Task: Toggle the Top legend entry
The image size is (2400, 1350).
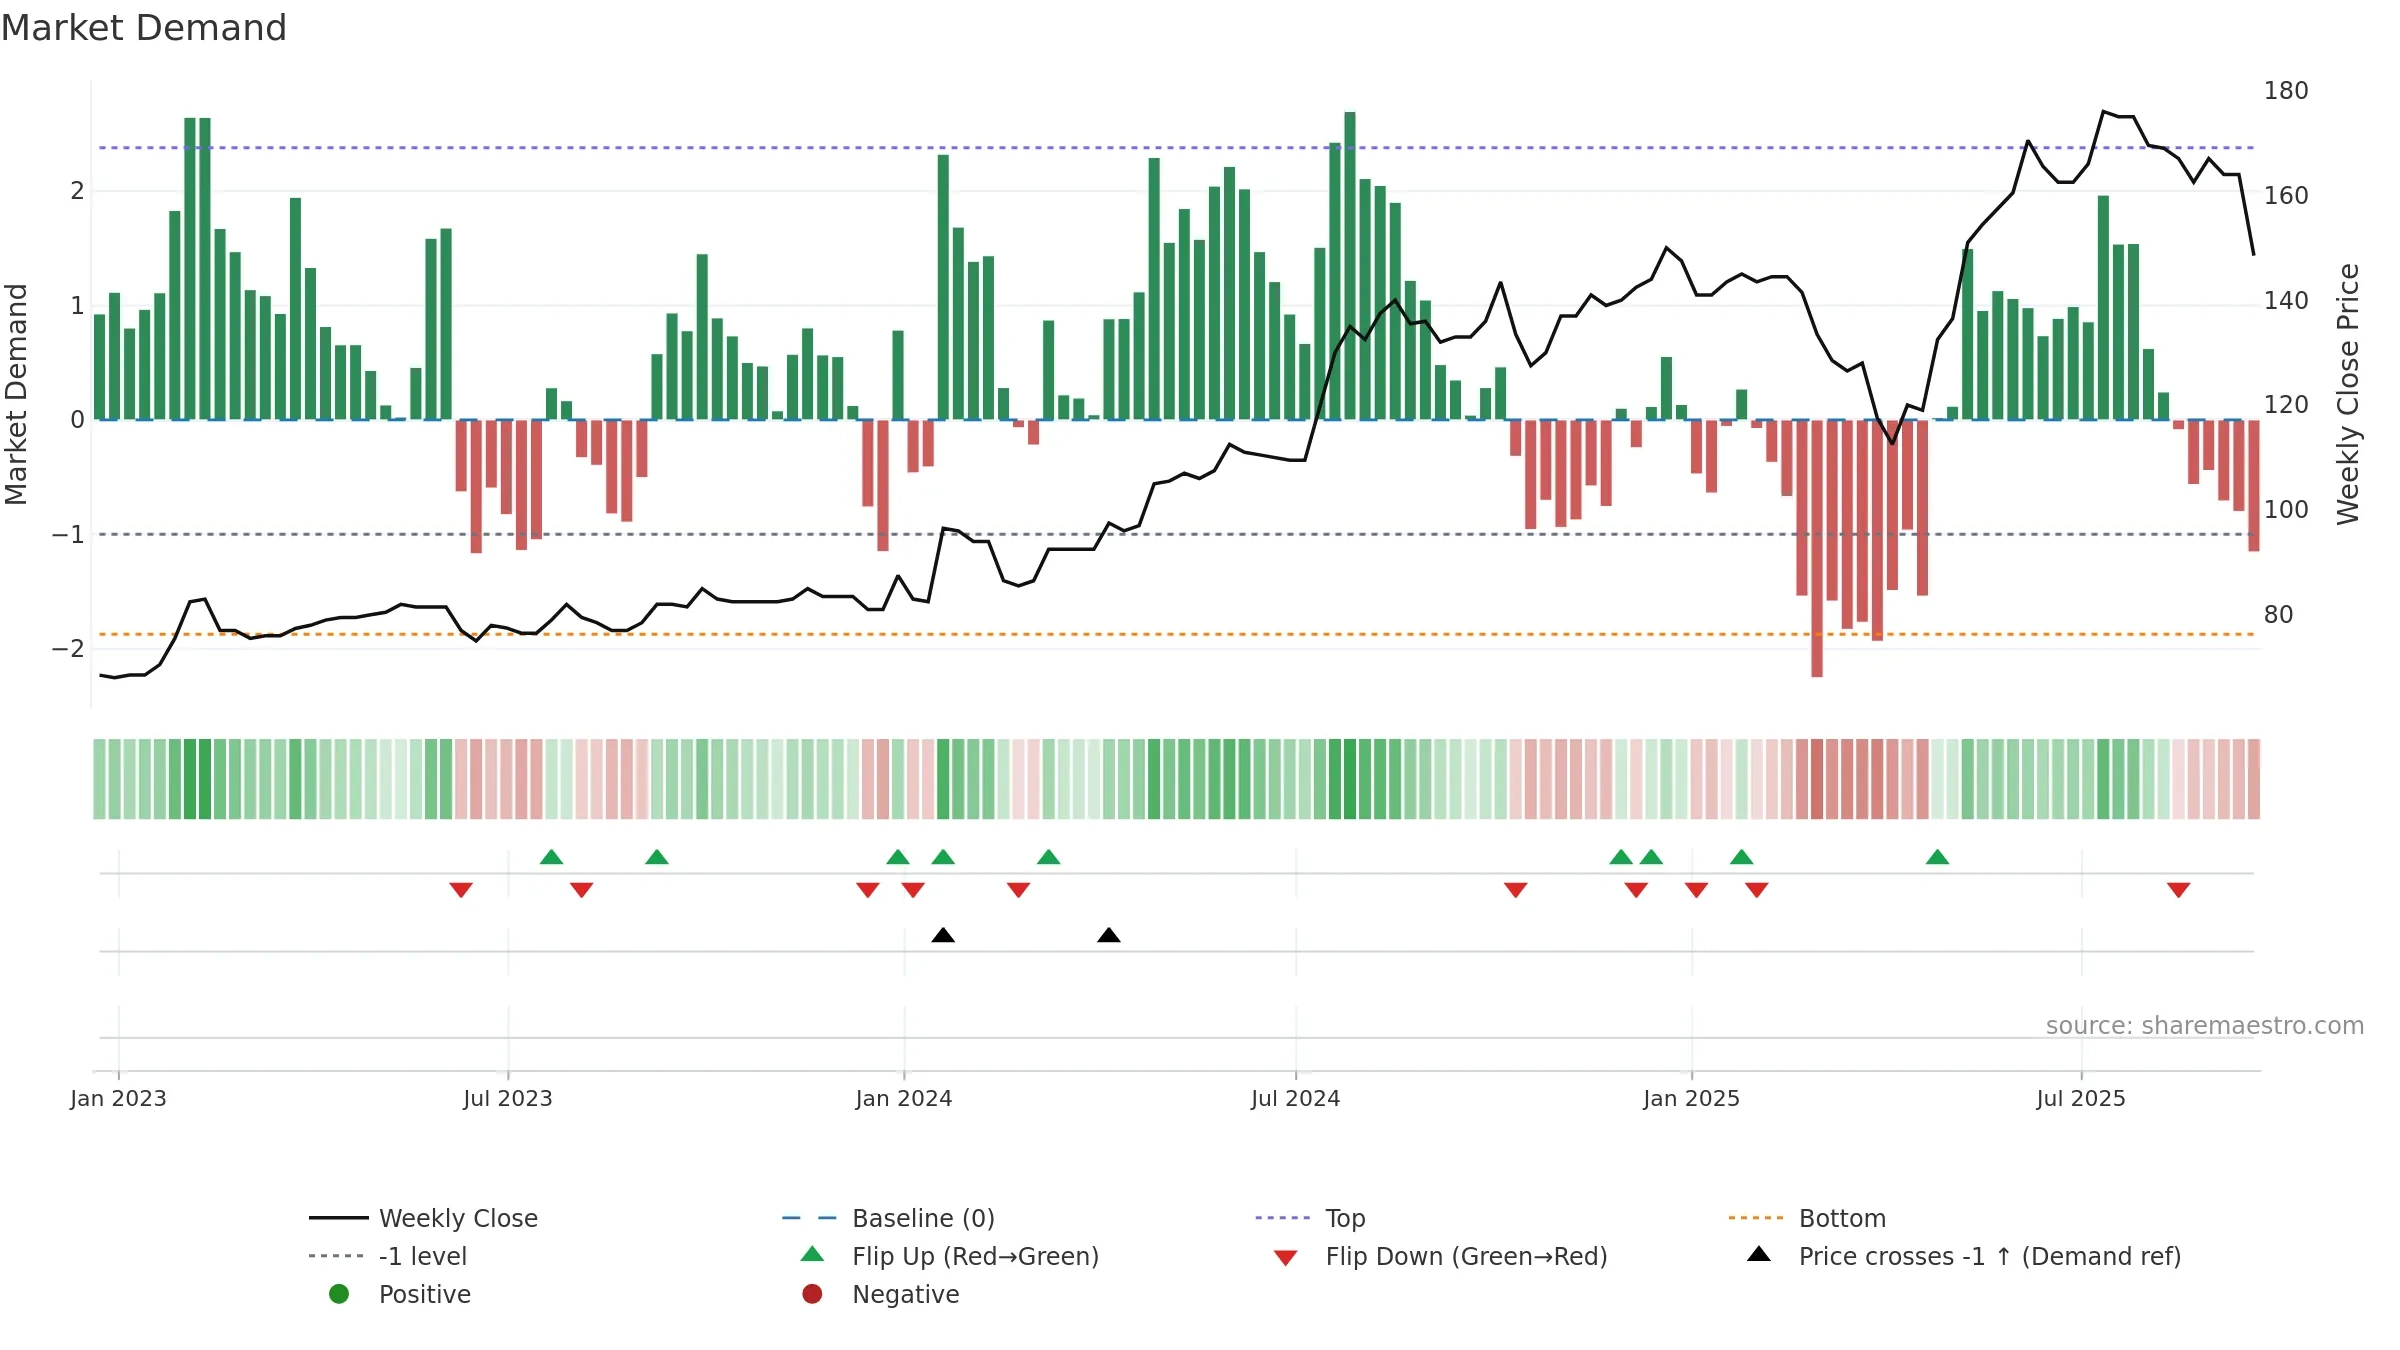Action: click(x=1310, y=1218)
